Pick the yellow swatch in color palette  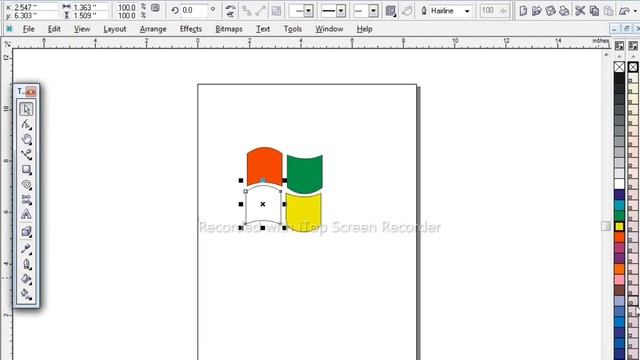coord(619,227)
